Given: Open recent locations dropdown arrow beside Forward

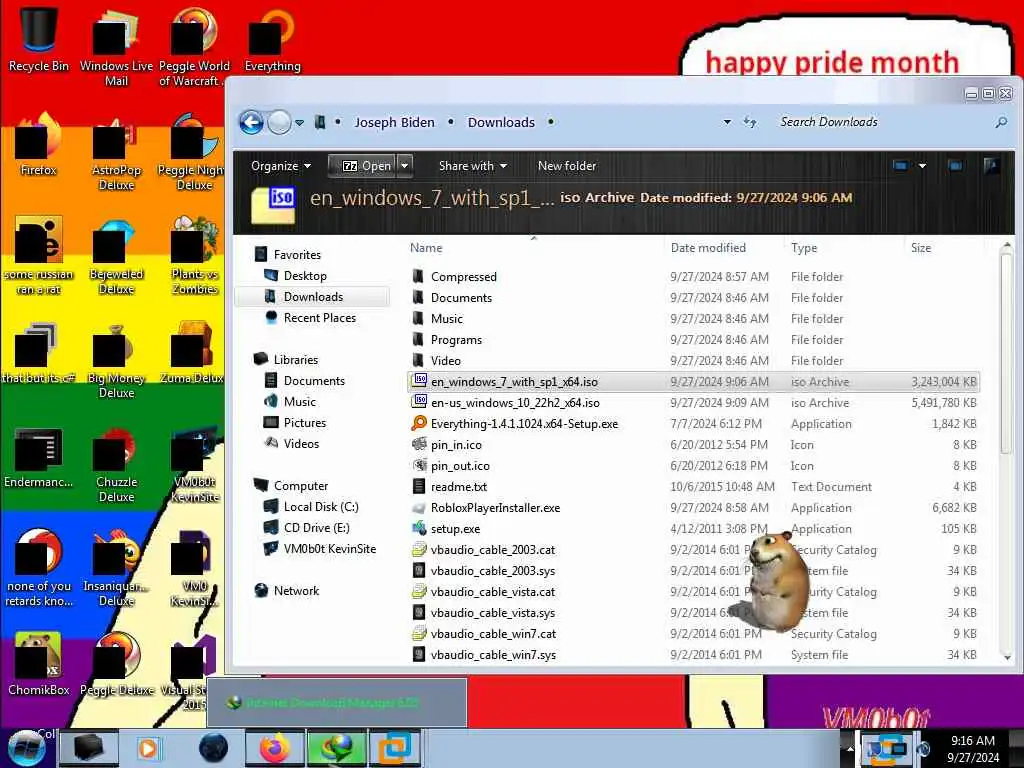Looking at the screenshot, I should [299, 123].
